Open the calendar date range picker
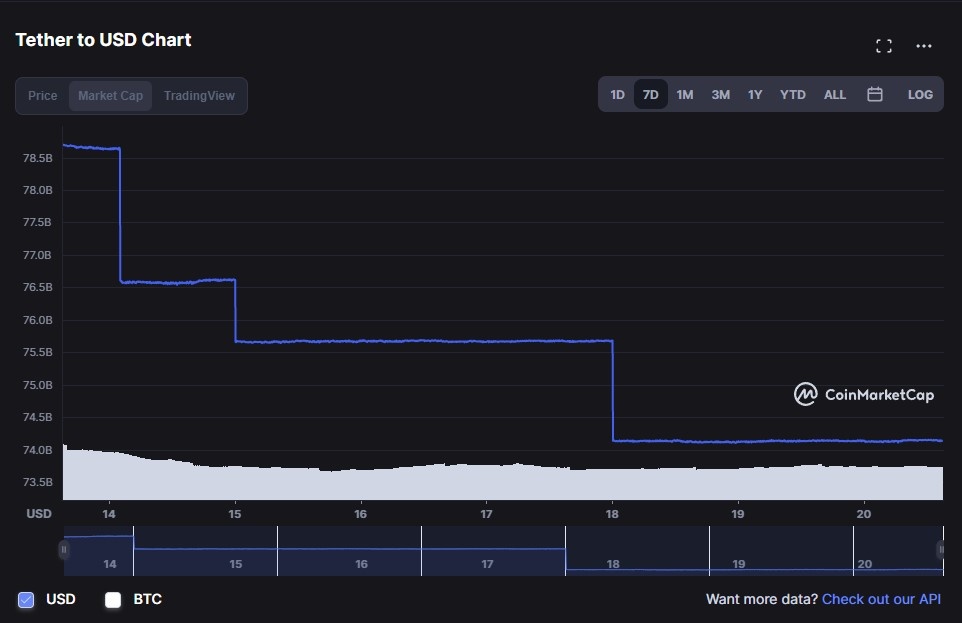The image size is (962, 623). click(875, 93)
